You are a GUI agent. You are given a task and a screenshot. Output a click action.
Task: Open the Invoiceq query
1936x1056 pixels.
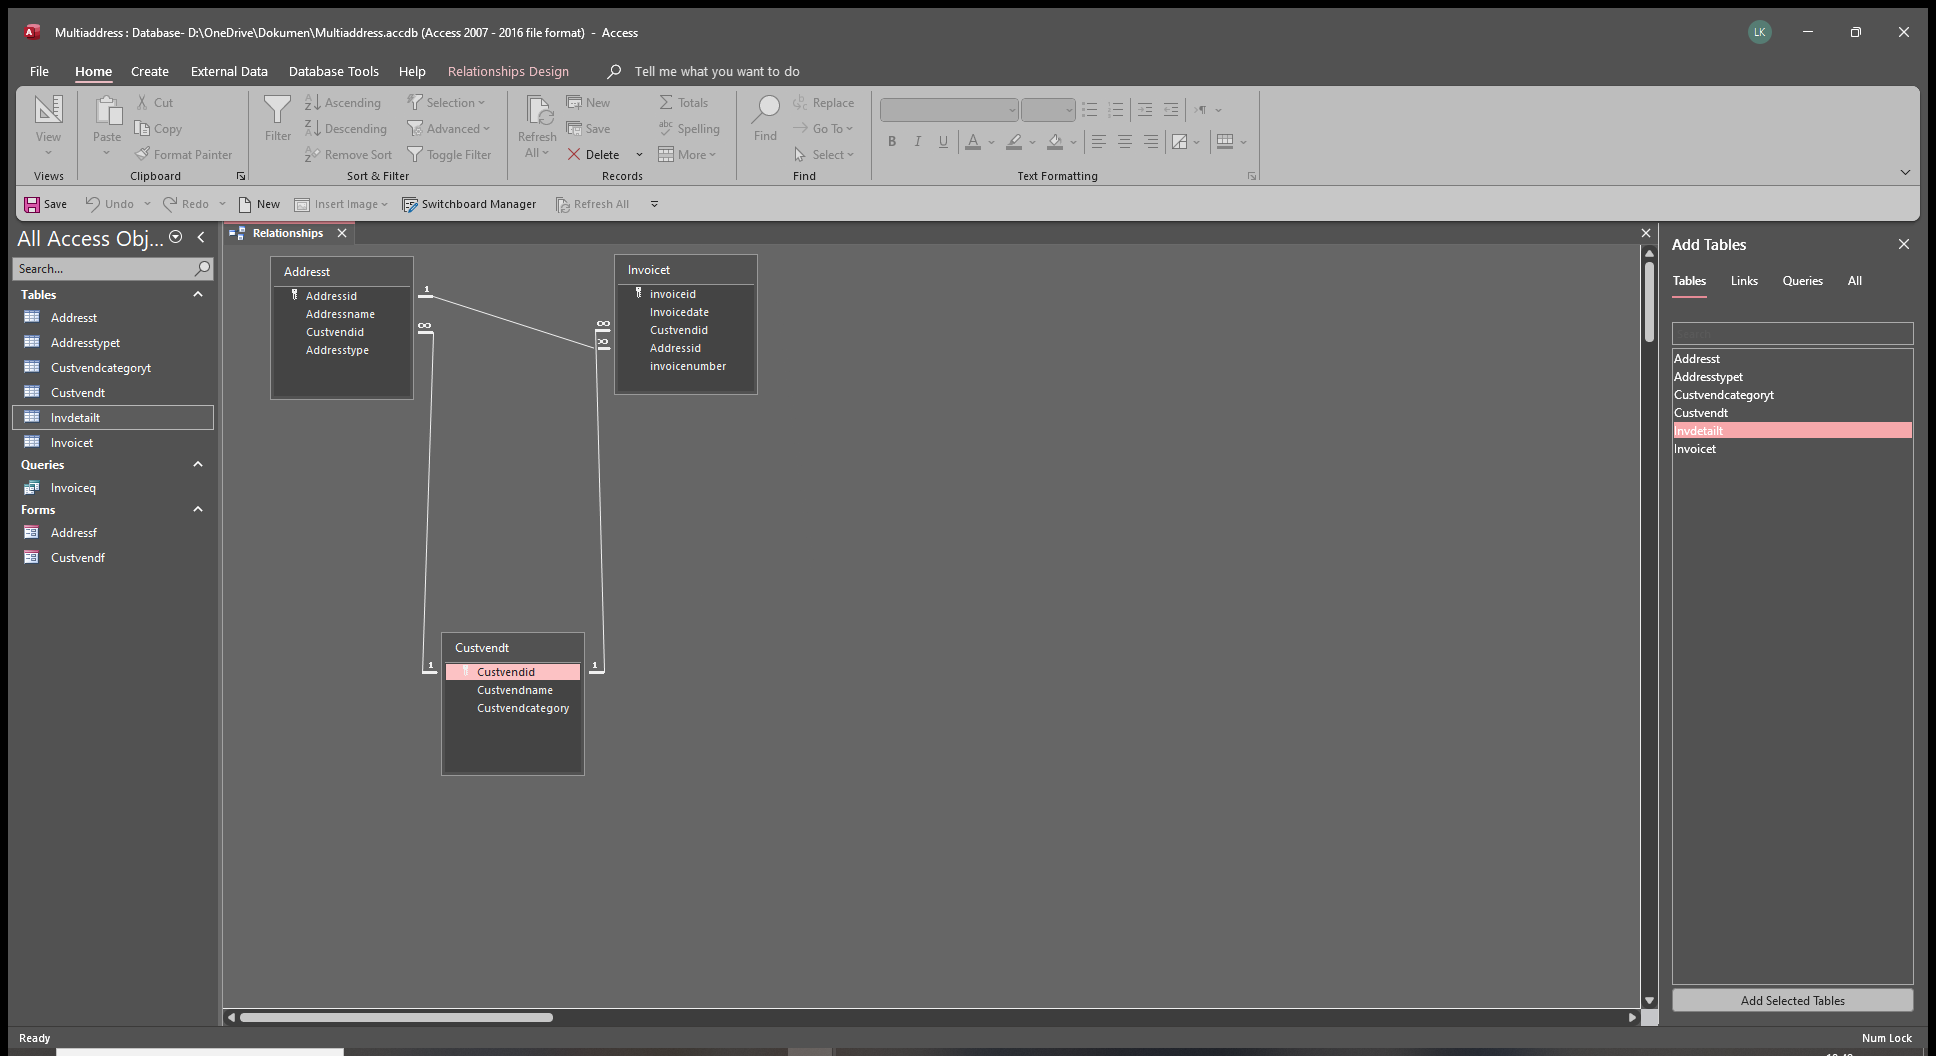[x=73, y=488]
